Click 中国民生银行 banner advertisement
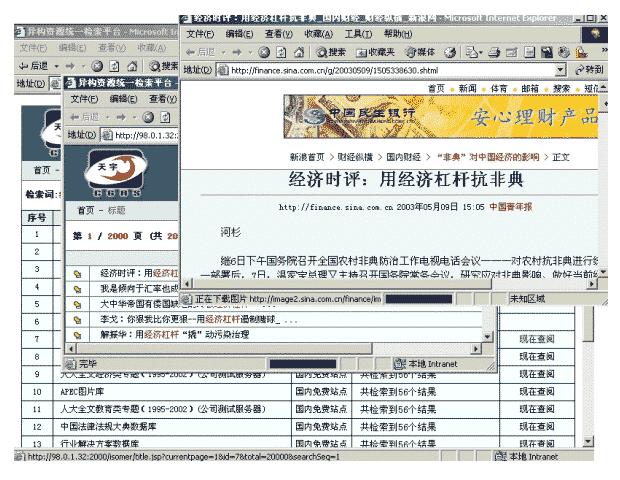The image size is (620, 480). [440, 117]
